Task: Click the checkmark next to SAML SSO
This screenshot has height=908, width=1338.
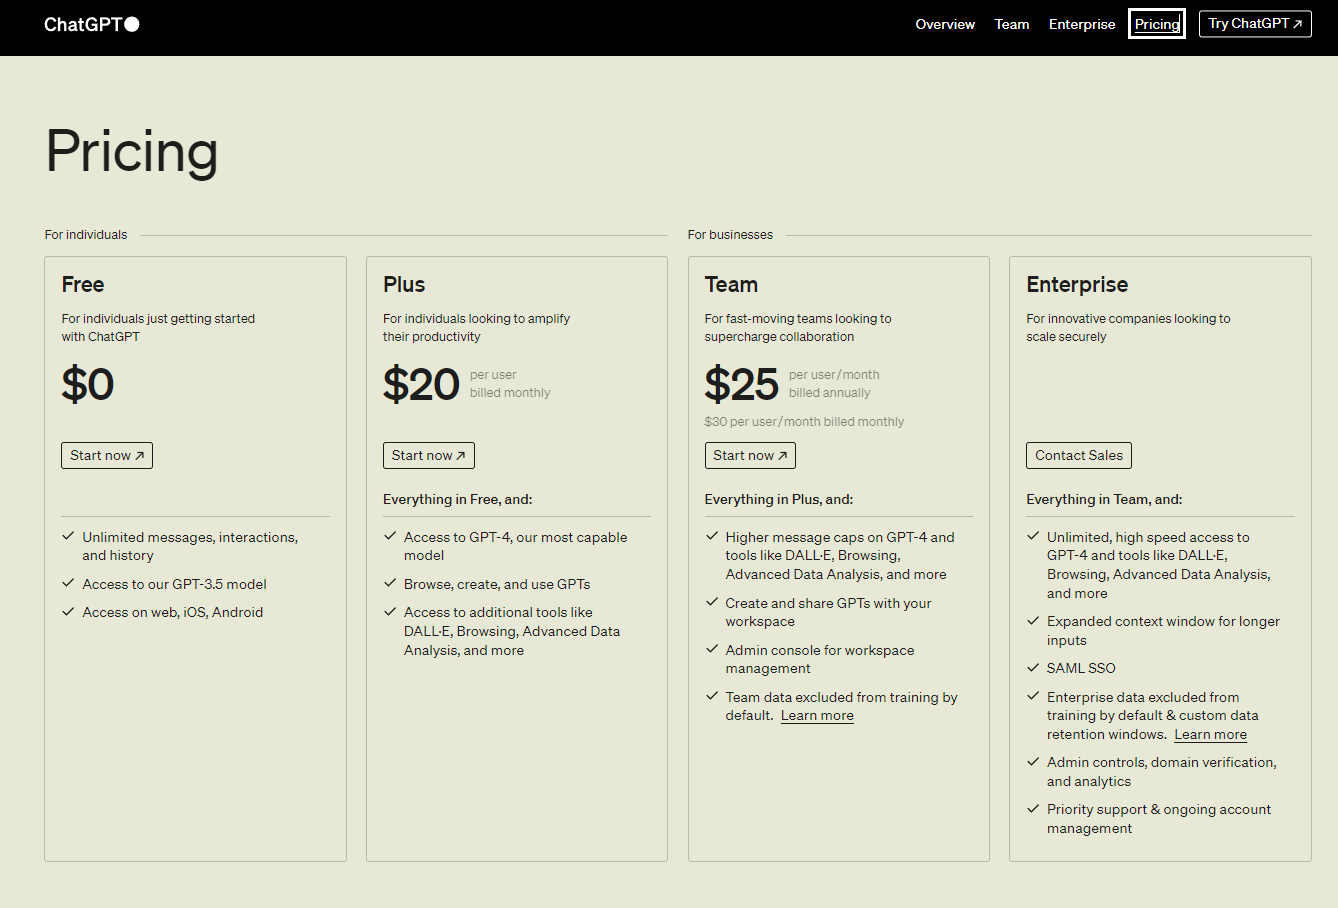Action: (x=1033, y=668)
